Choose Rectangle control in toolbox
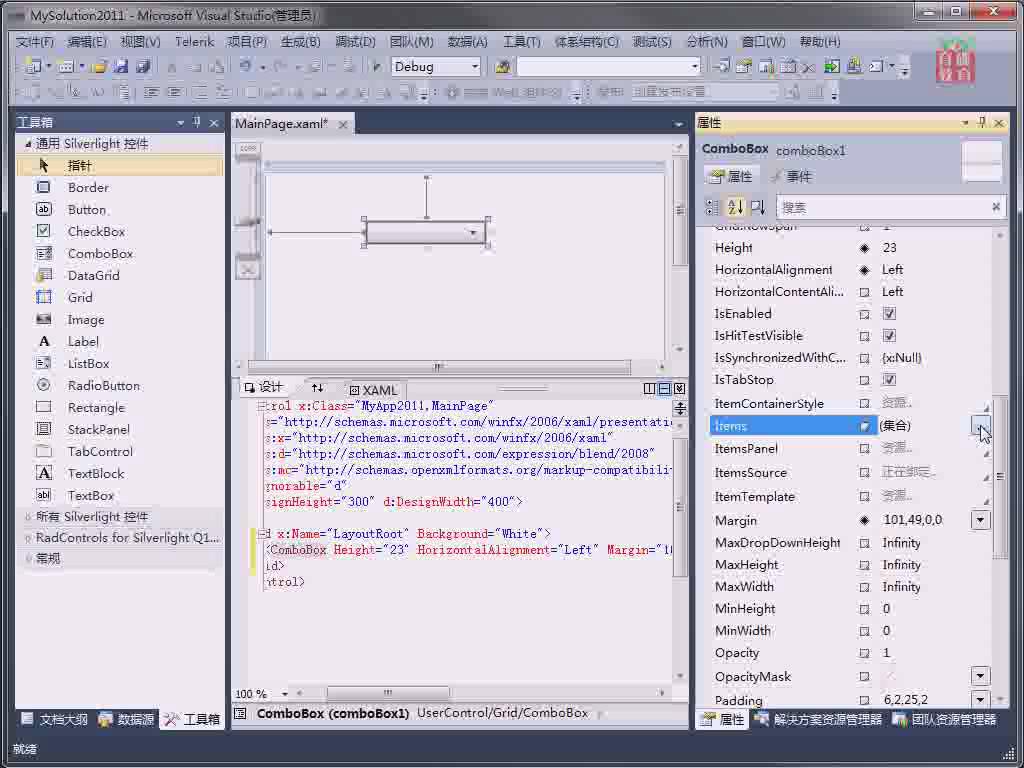The width and height of the screenshot is (1024, 768). pyautogui.click(x=120, y=408)
